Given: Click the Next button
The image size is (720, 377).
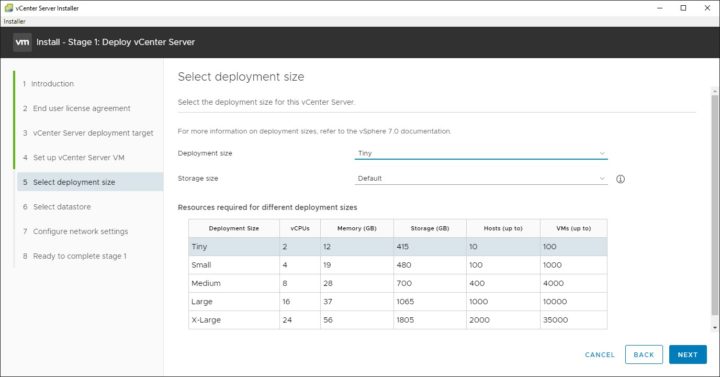Looking at the screenshot, I should (x=687, y=354).
